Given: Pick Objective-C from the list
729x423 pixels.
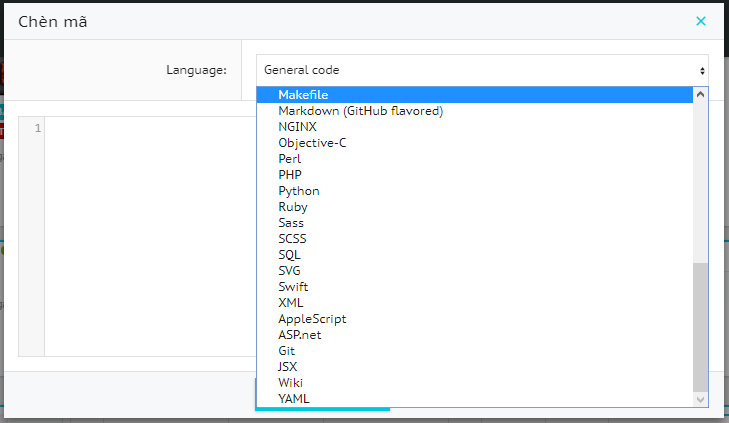Looking at the screenshot, I should [312, 143].
